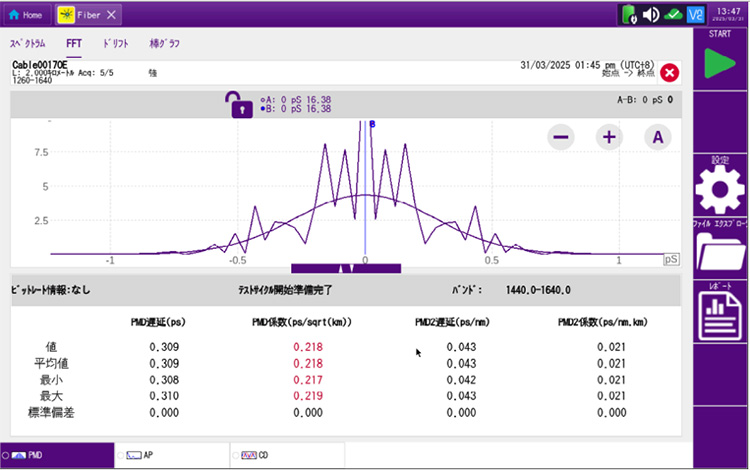
Task: Zoom in the graph with plus button
Action: click(x=608, y=137)
